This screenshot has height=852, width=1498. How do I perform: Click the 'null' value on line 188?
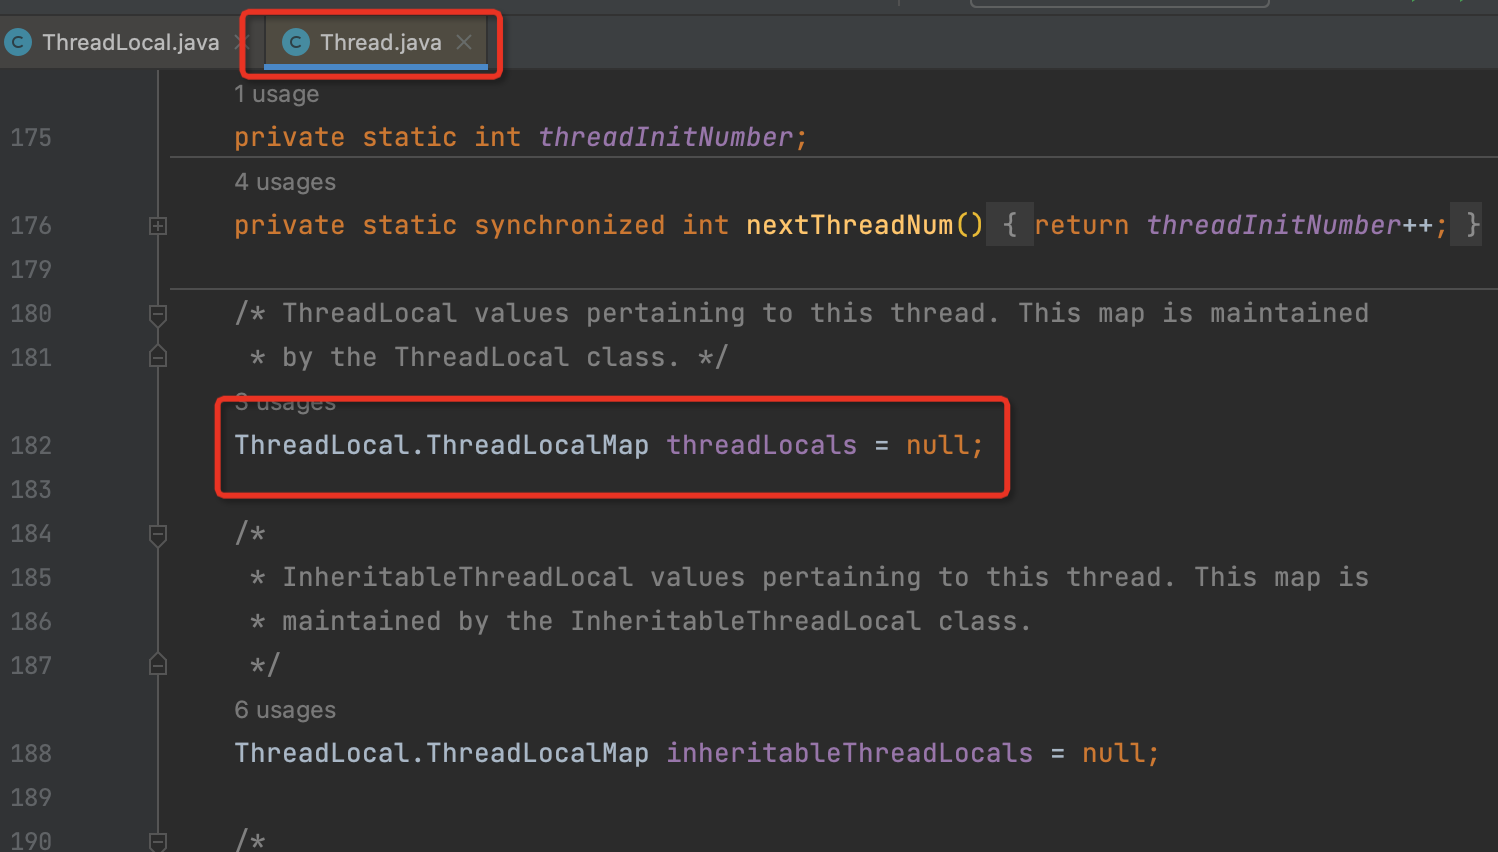1113,753
